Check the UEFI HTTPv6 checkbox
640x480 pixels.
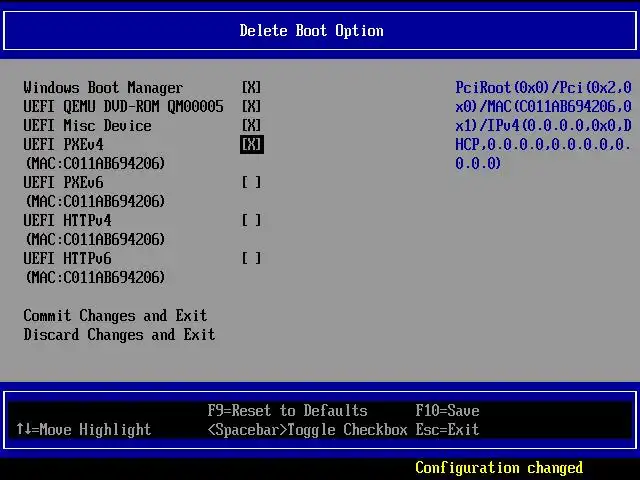click(251, 258)
